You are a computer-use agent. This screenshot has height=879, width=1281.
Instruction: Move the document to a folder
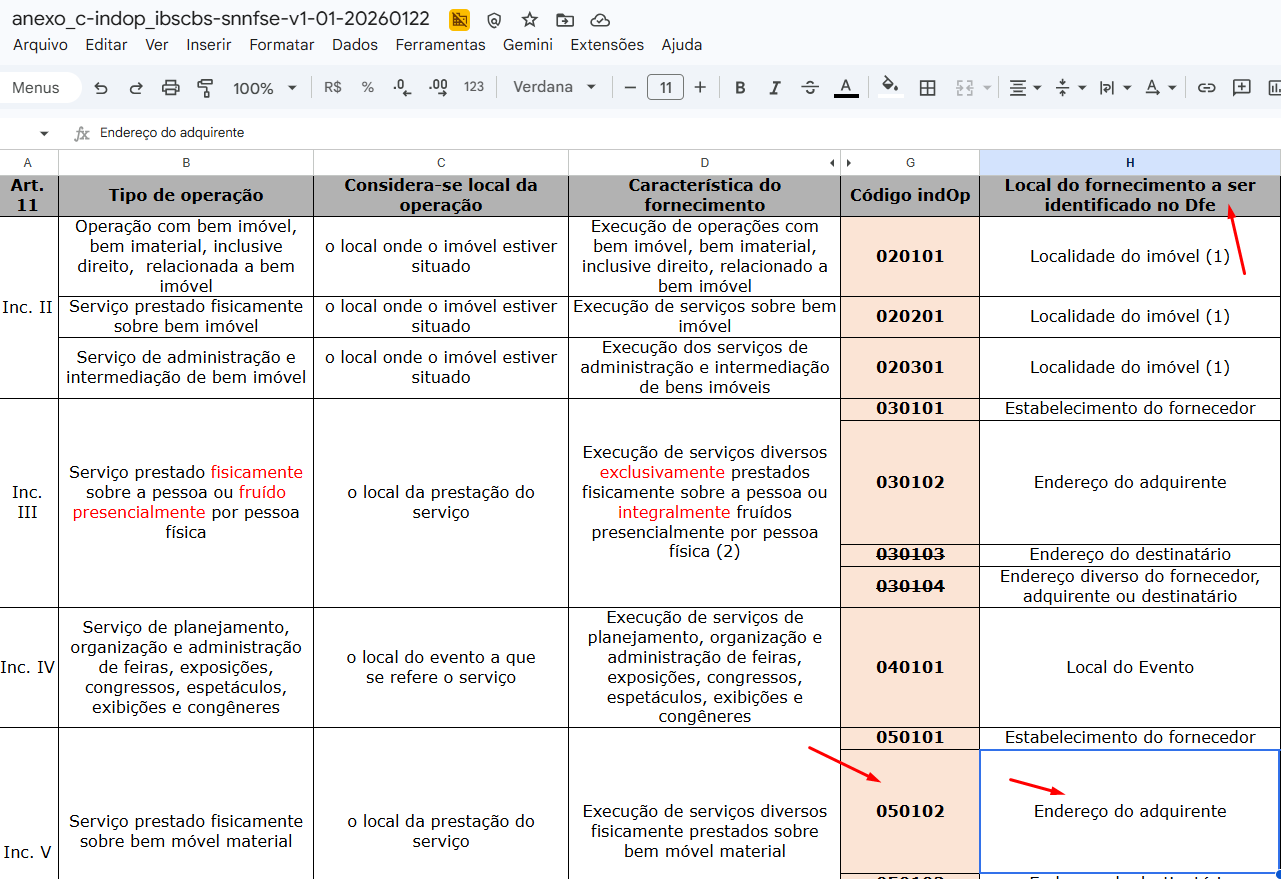click(x=565, y=20)
